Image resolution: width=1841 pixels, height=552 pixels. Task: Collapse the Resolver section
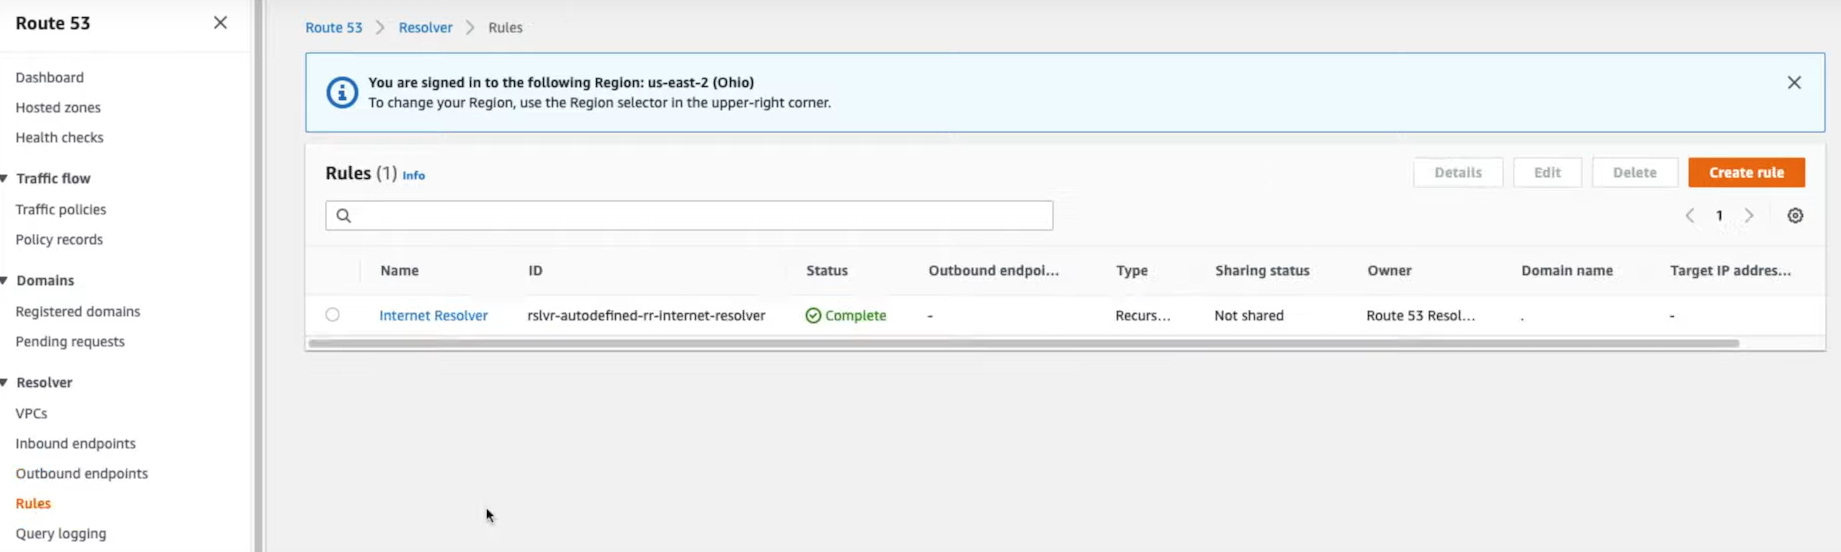[5, 382]
